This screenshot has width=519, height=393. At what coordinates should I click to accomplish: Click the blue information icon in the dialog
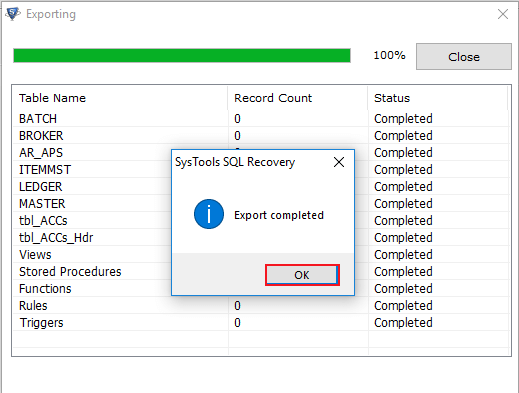(x=209, y=214)
